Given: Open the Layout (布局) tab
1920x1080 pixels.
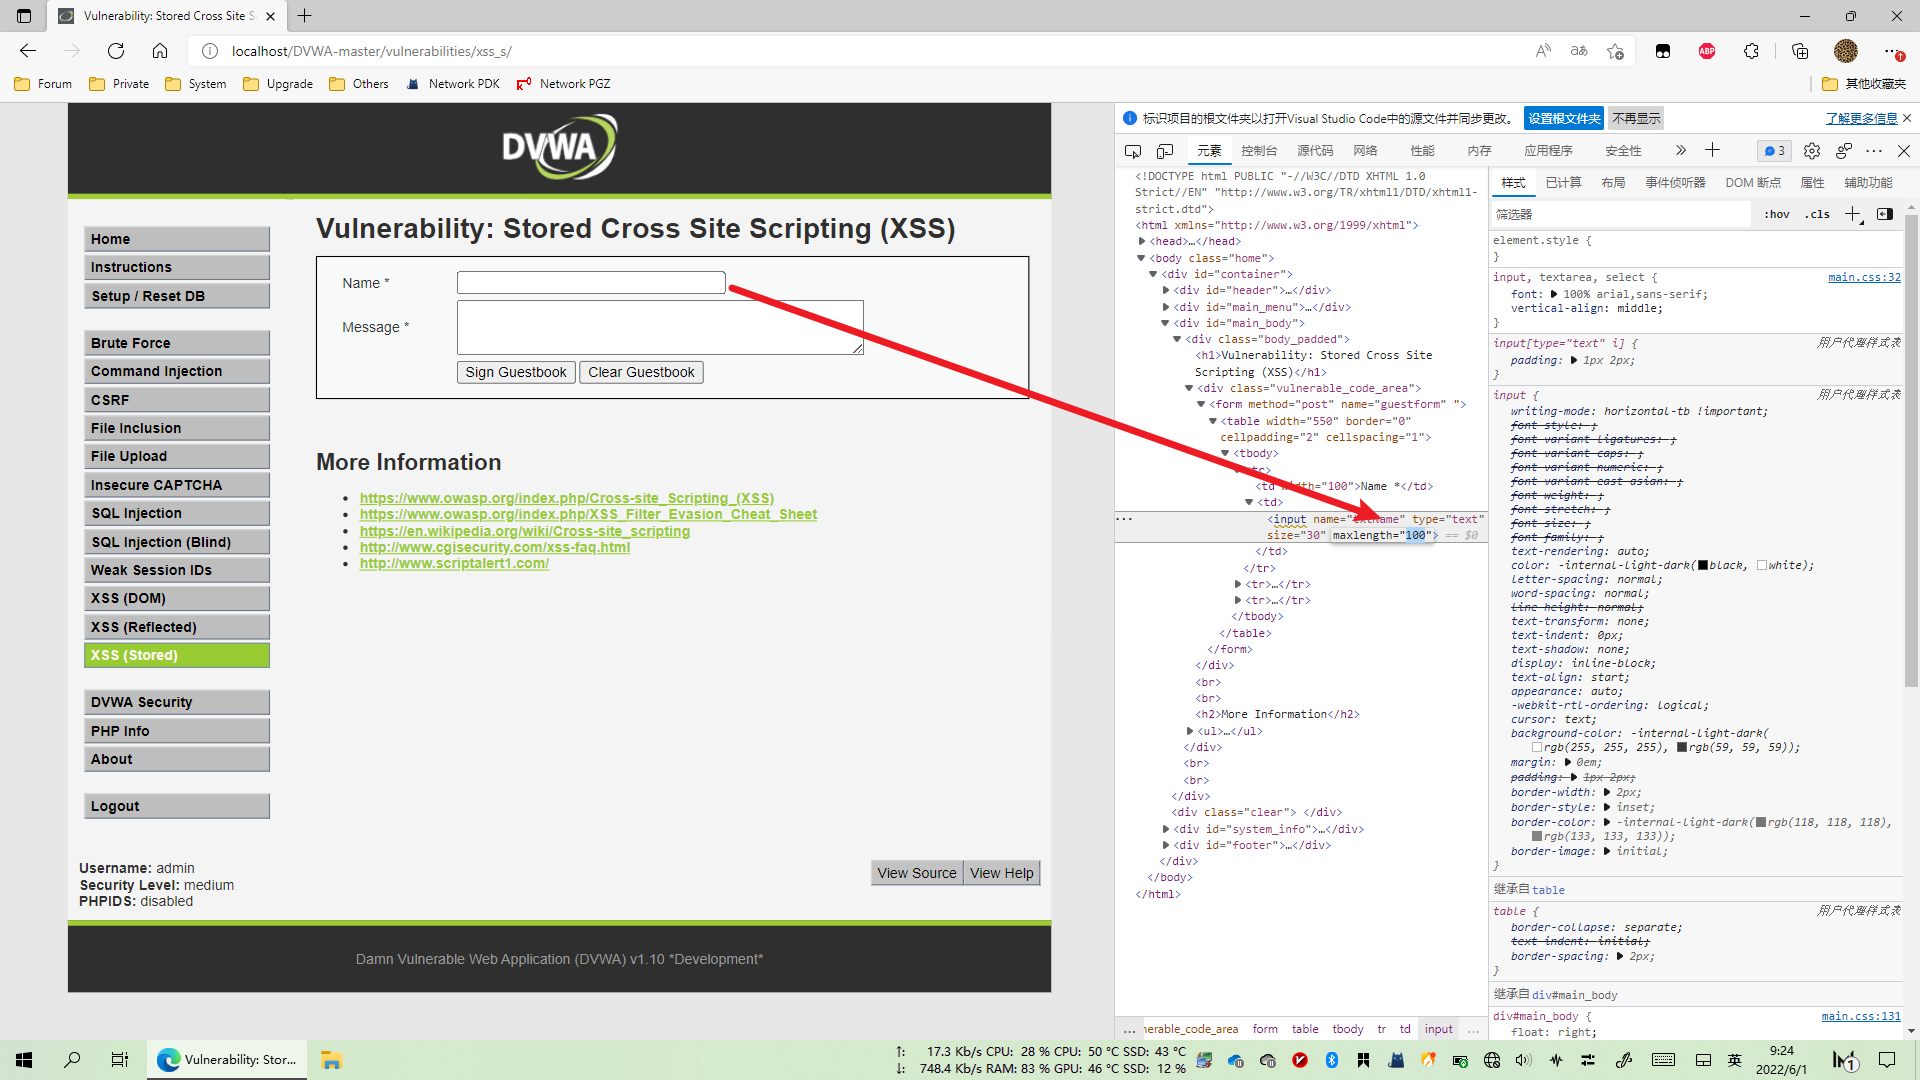Looking at the screenshot, I should click(1613, 183).
